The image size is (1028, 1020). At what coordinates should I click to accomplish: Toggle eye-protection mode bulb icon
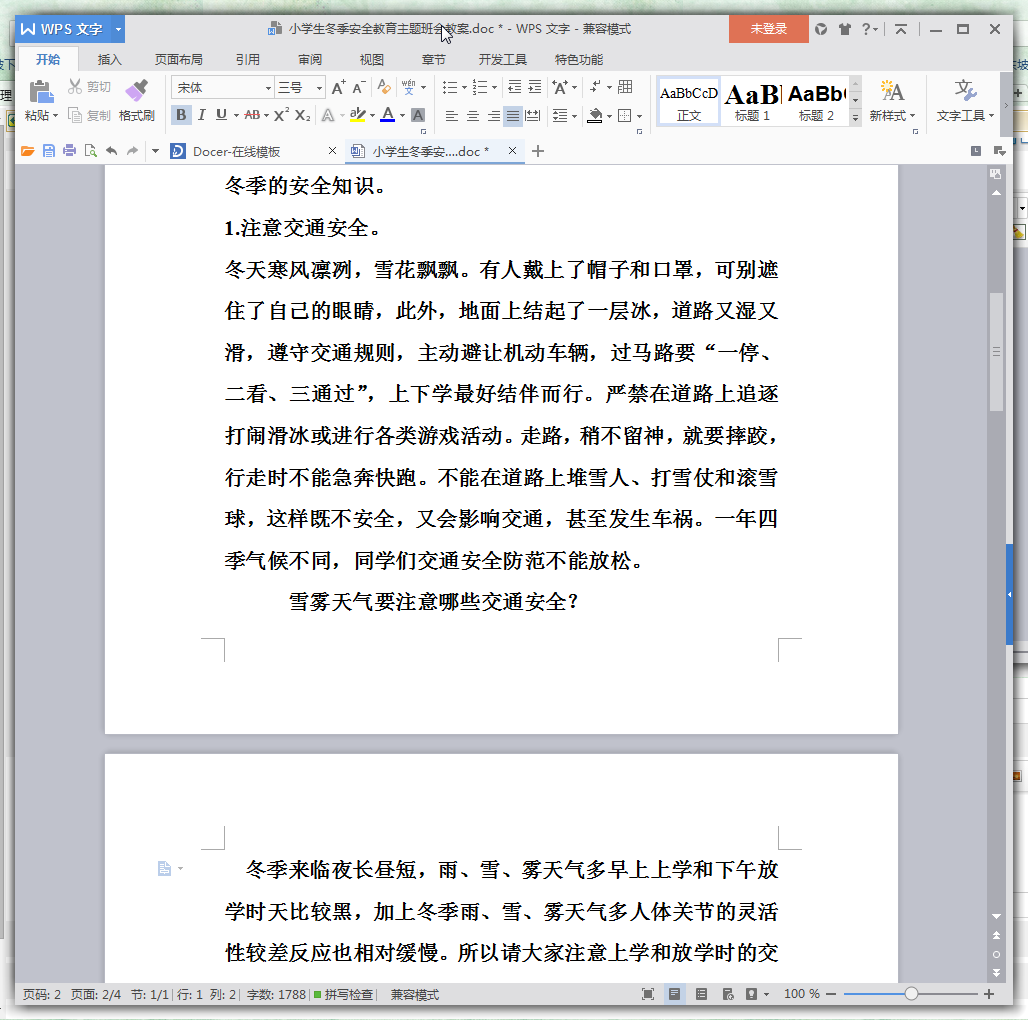click(x=751, y=994)
